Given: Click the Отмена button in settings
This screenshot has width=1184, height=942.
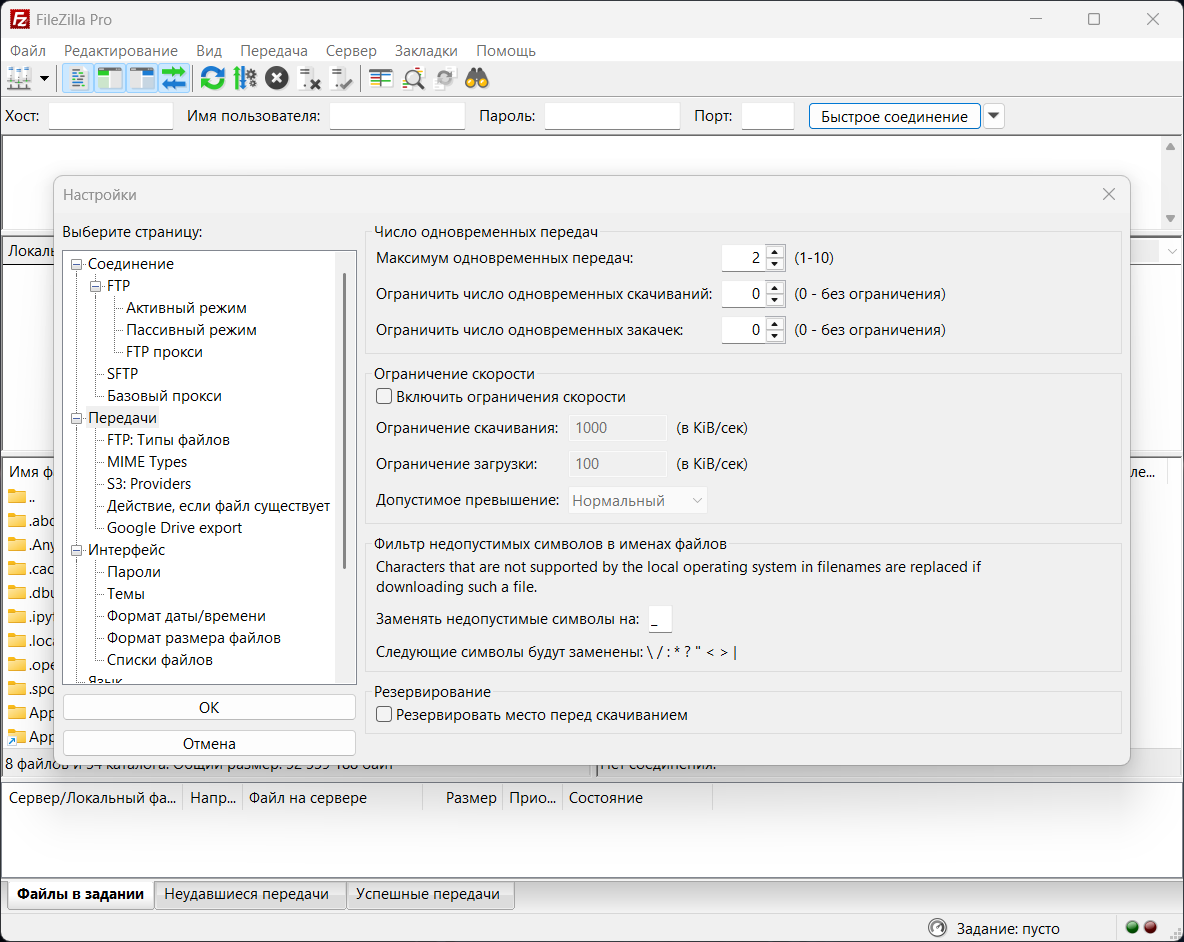Looking at the screenshot, I should pyautogui.click(x=209, y=743).
